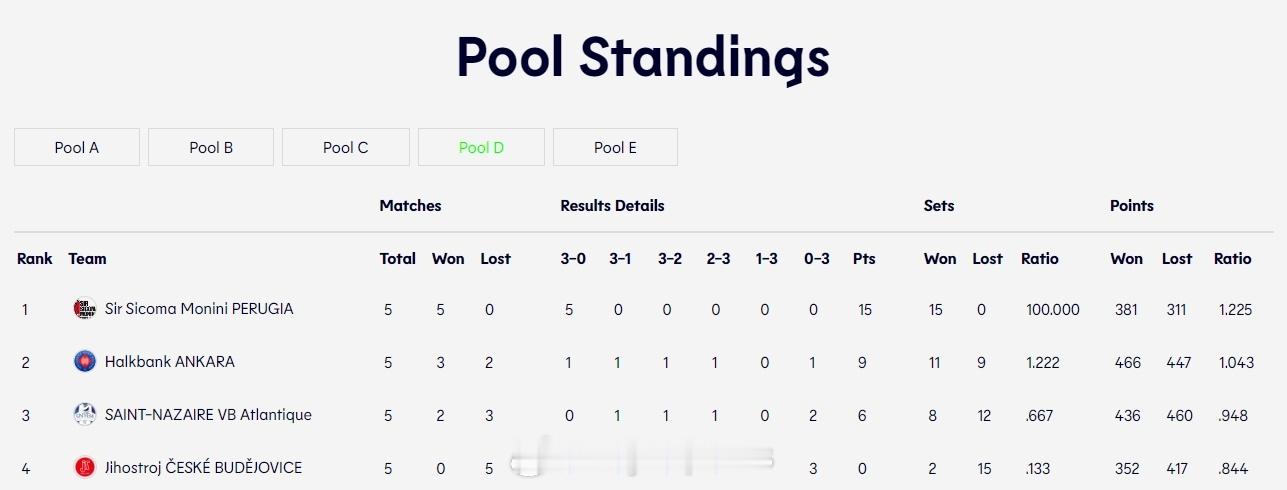The width and height of the screenshot is (1287, 490).
Task: Click the Rank column header
Action: click(35, 258)
